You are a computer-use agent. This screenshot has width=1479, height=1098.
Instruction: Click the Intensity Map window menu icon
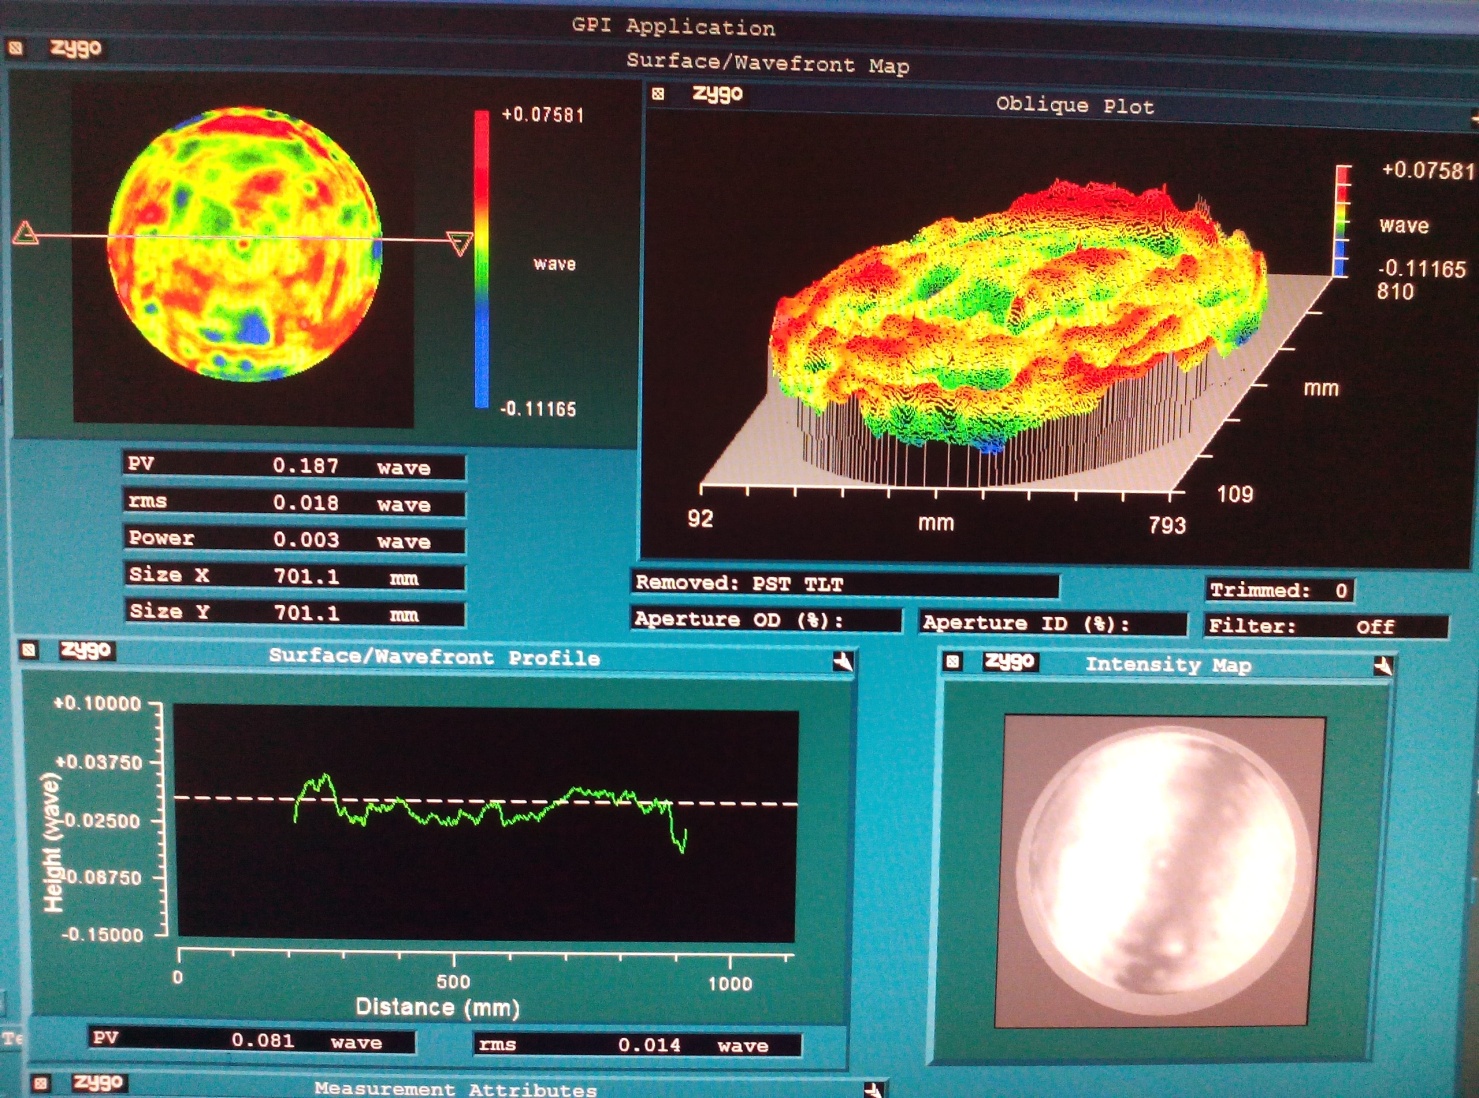[953, 661]
